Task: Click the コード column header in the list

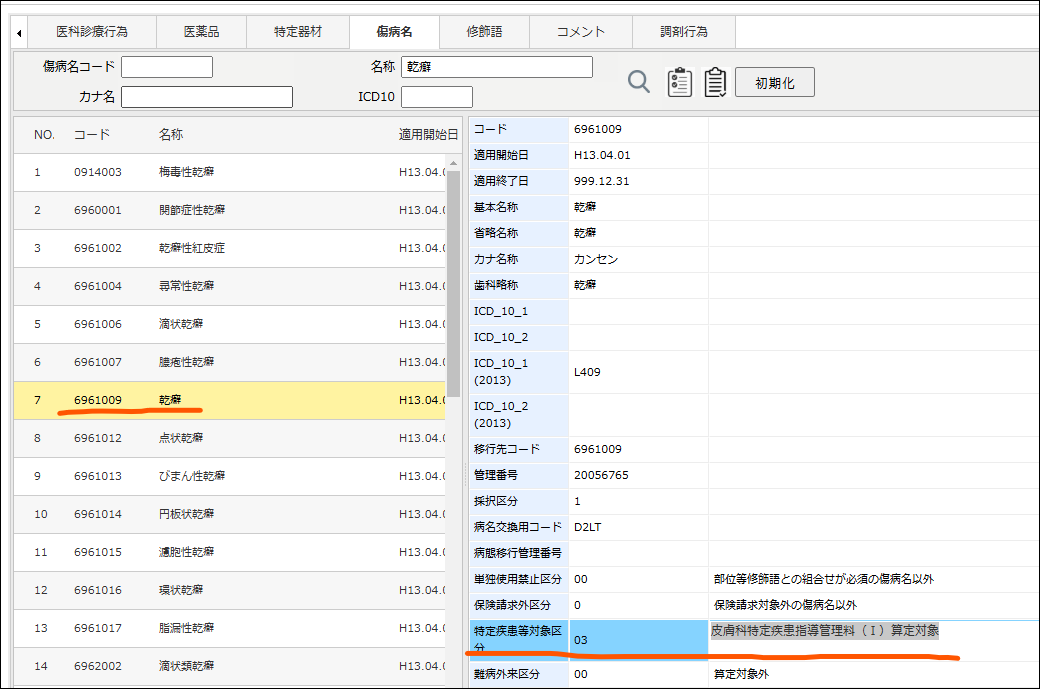Action: [92, 135]
